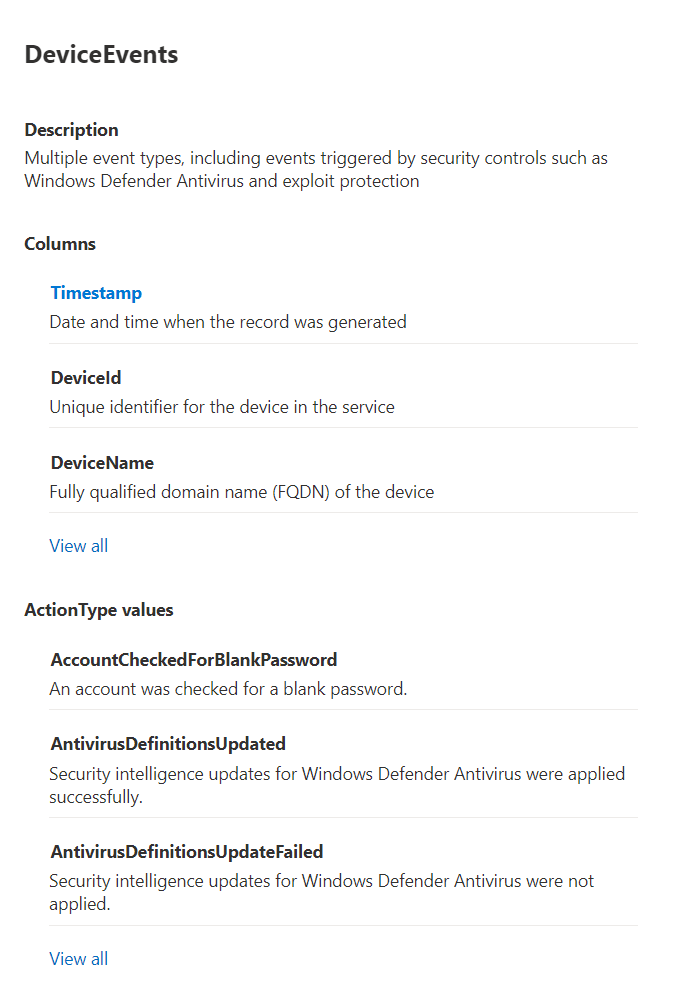Click 'An account was checked for a blank password'
Viewport: 691px width, 987px height.
228,689
